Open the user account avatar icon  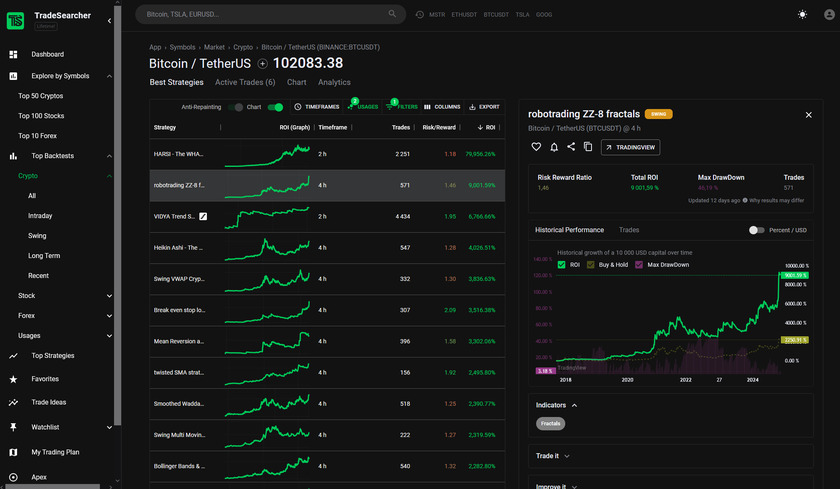(x=829, y=14)
